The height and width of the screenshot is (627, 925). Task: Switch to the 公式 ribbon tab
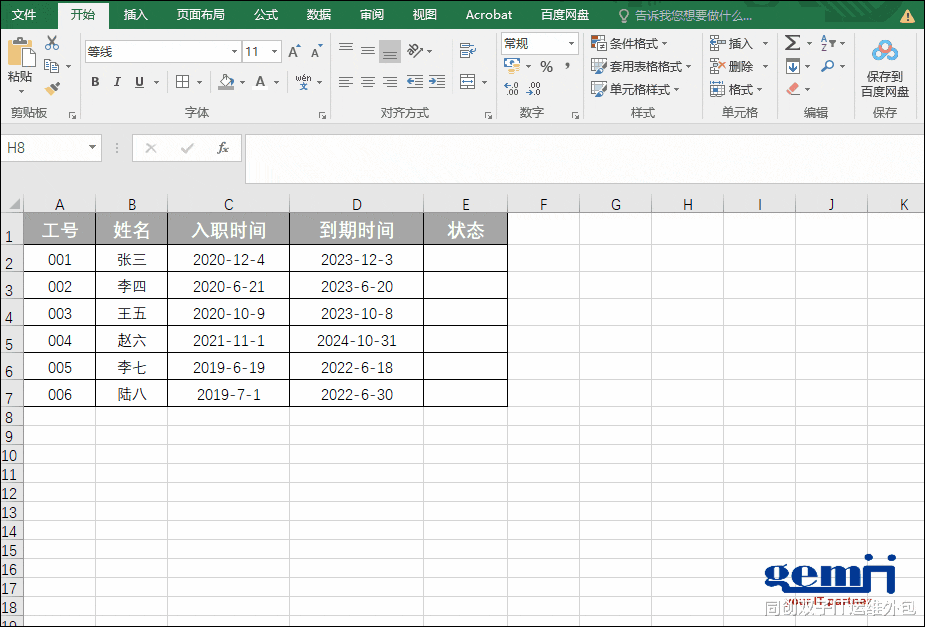[x=265, y=14]
